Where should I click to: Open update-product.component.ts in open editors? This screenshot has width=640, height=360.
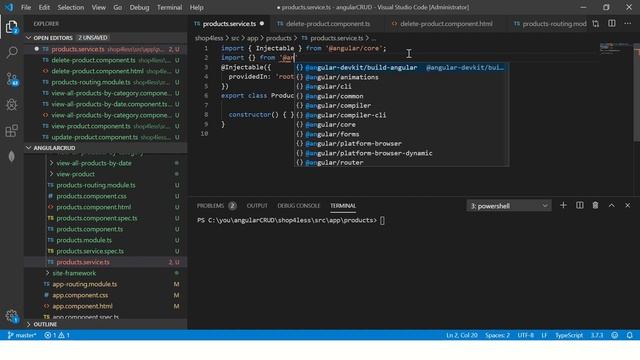106,137
